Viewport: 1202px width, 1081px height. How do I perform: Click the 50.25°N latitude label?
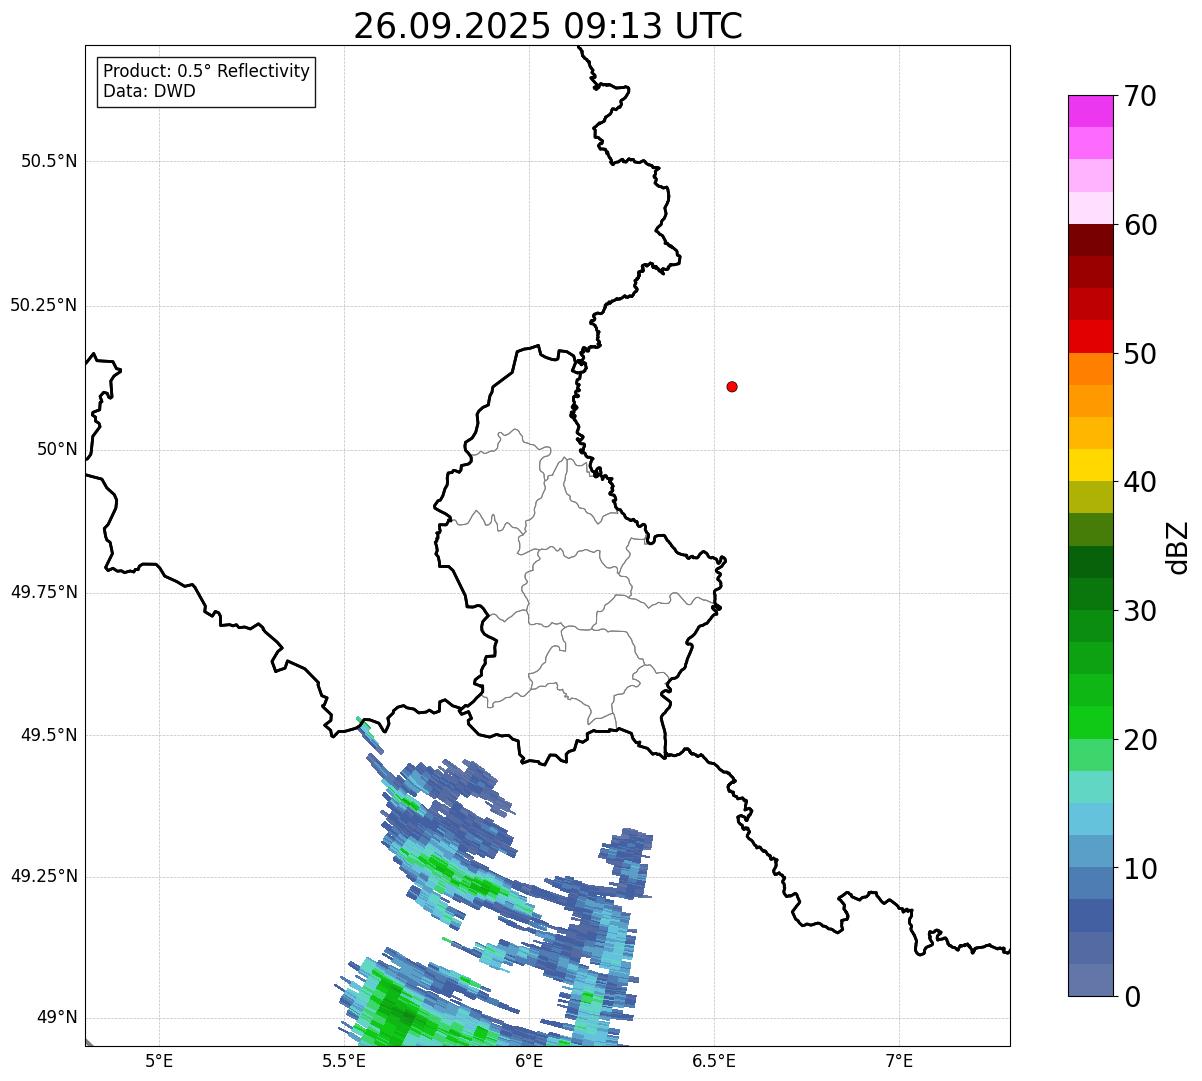click(43, 305)
